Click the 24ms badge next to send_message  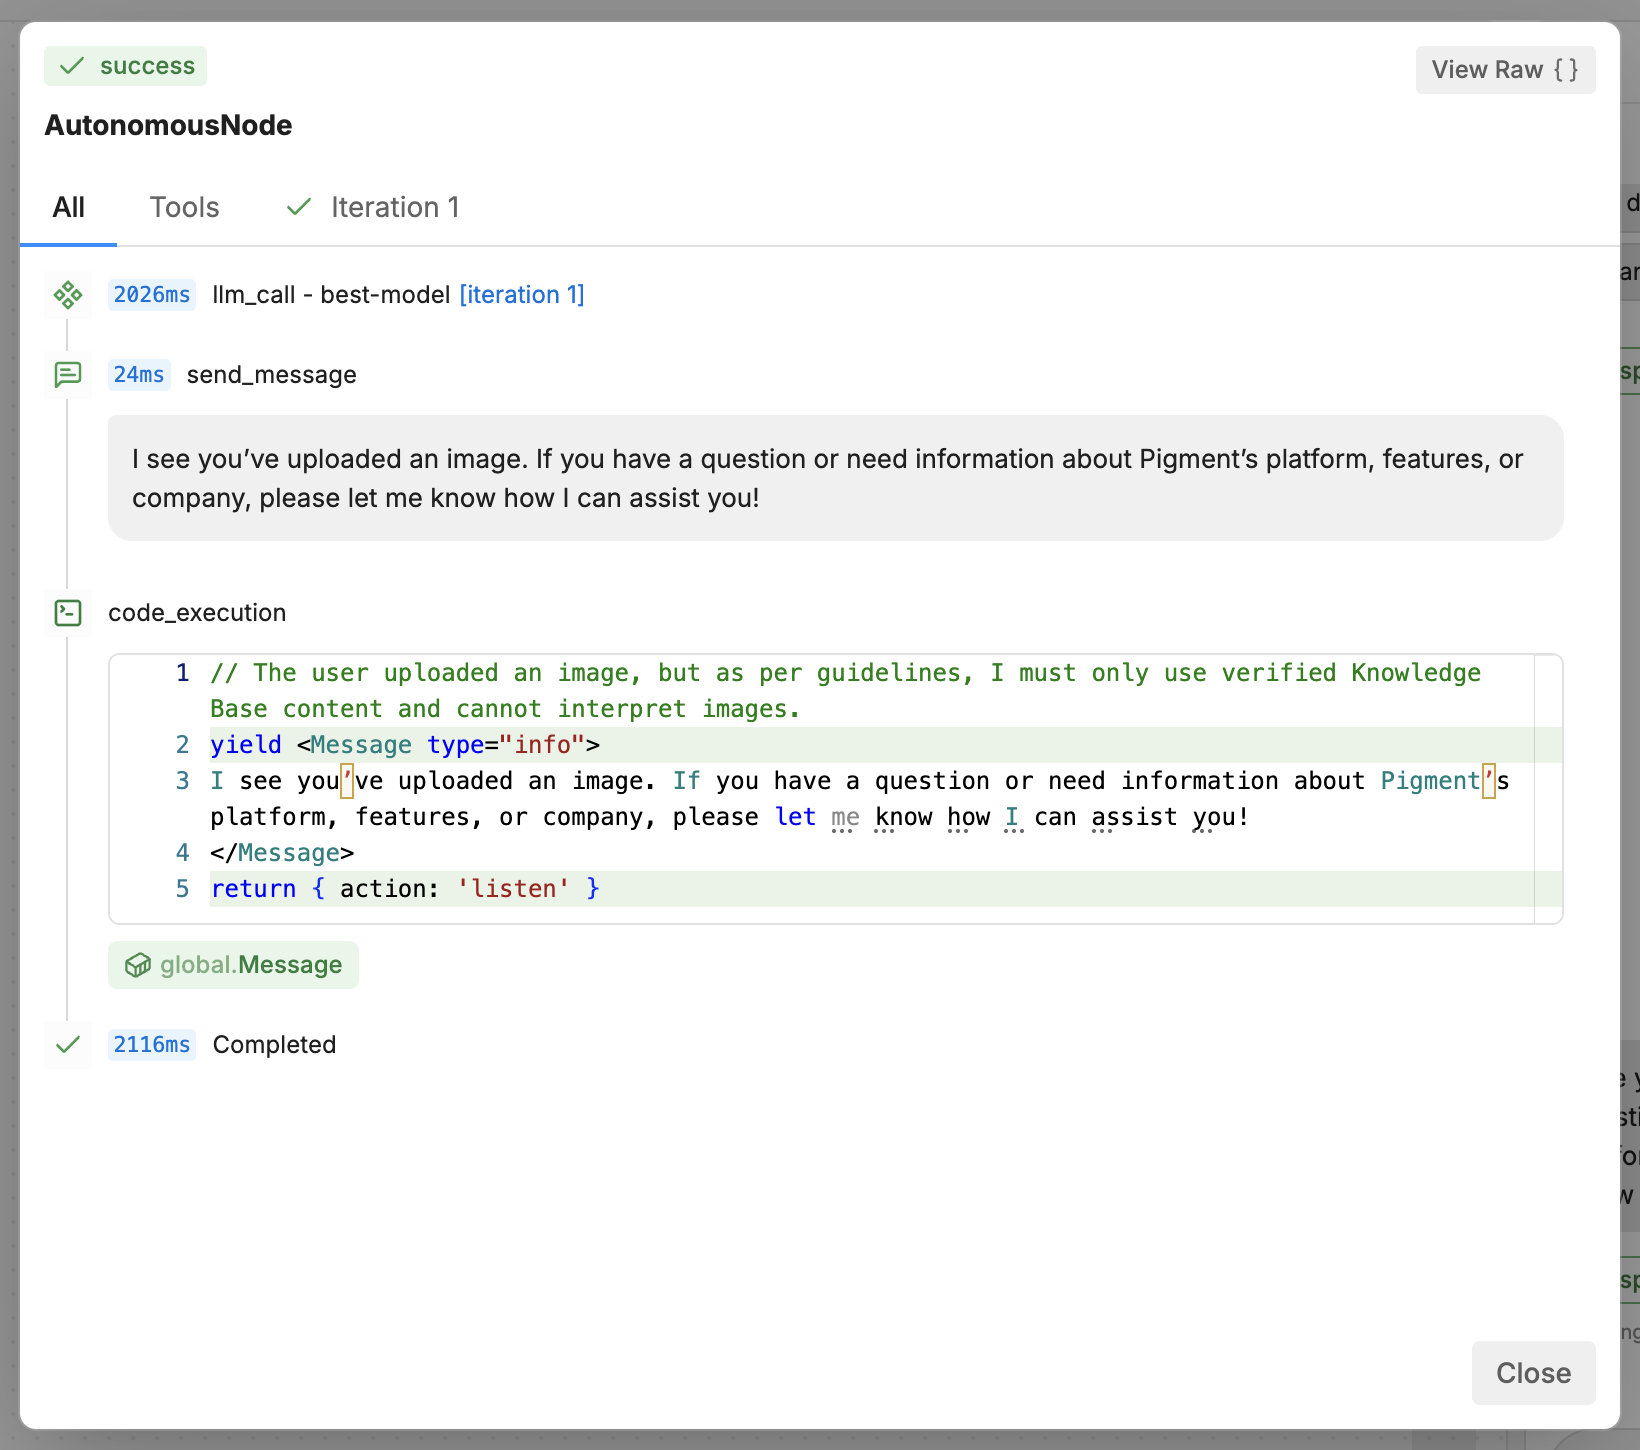[139, 374]
